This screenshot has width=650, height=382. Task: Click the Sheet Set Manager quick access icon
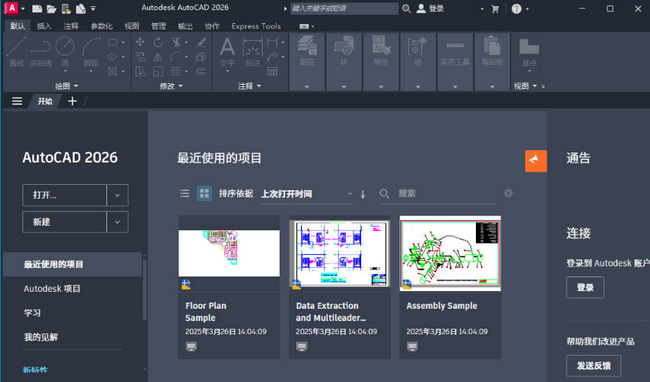(80, 9)
